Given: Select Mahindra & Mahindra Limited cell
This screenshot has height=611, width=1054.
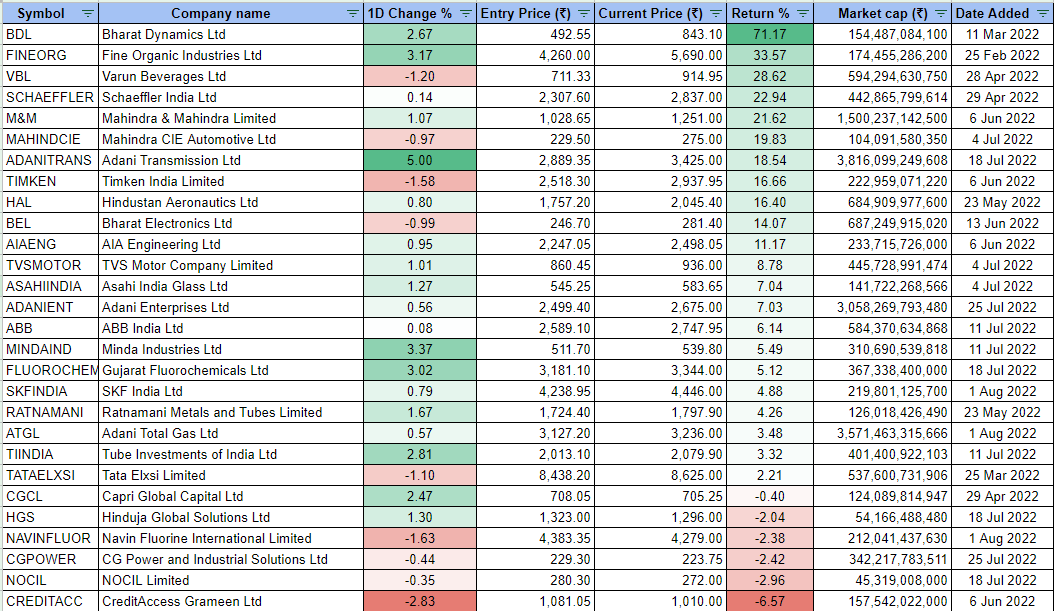Looking at the screenshot, I should pyautogui.click(x=231, y=118).
